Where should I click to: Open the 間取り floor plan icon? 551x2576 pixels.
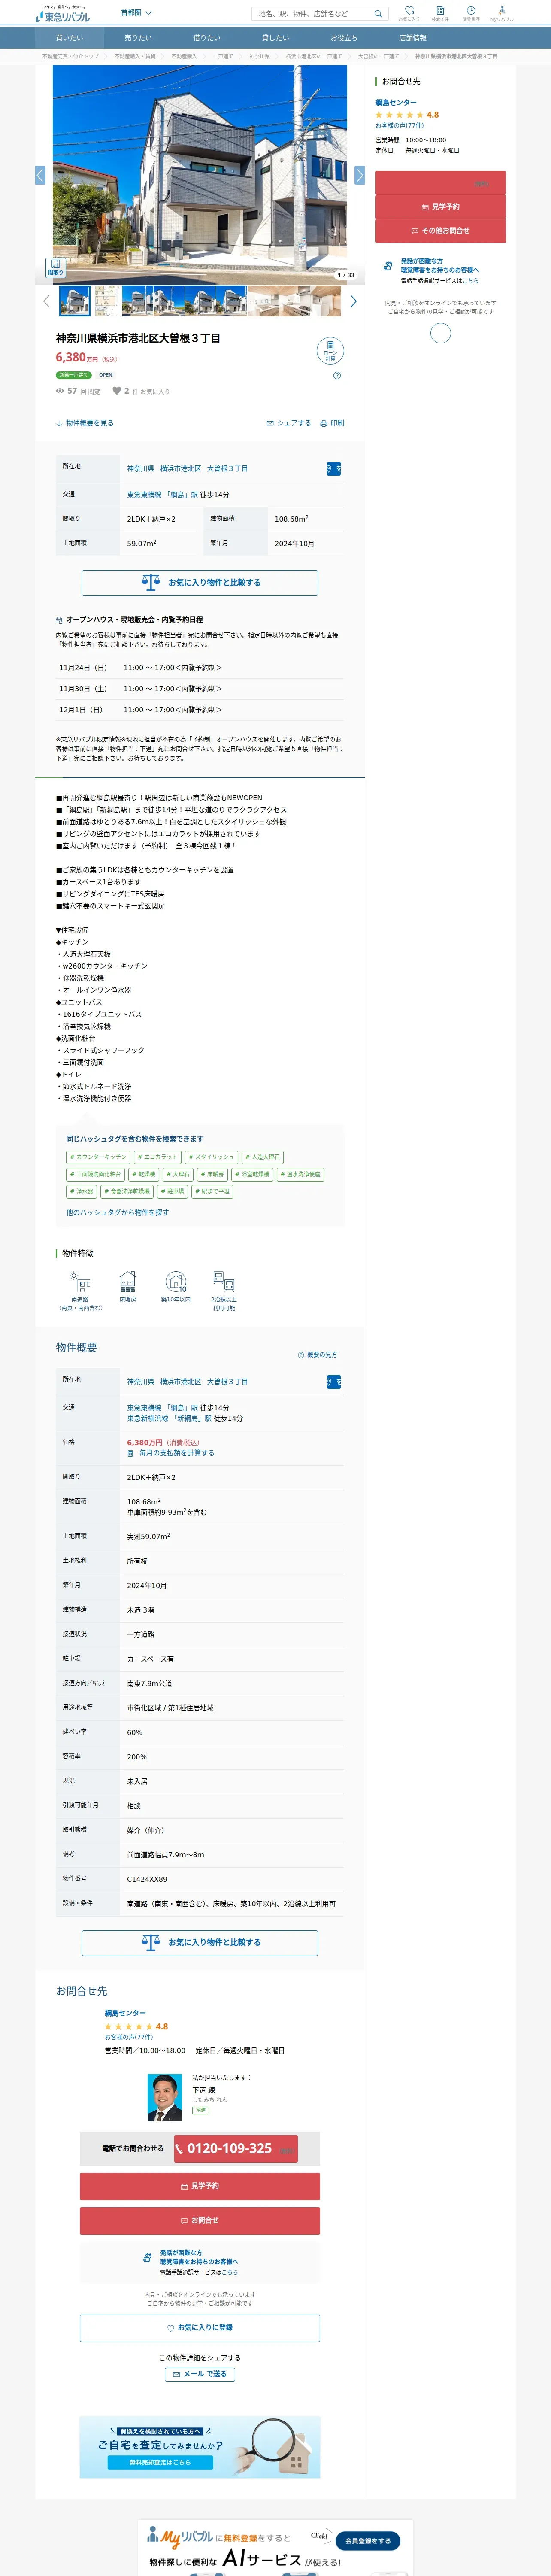point(55,267)
